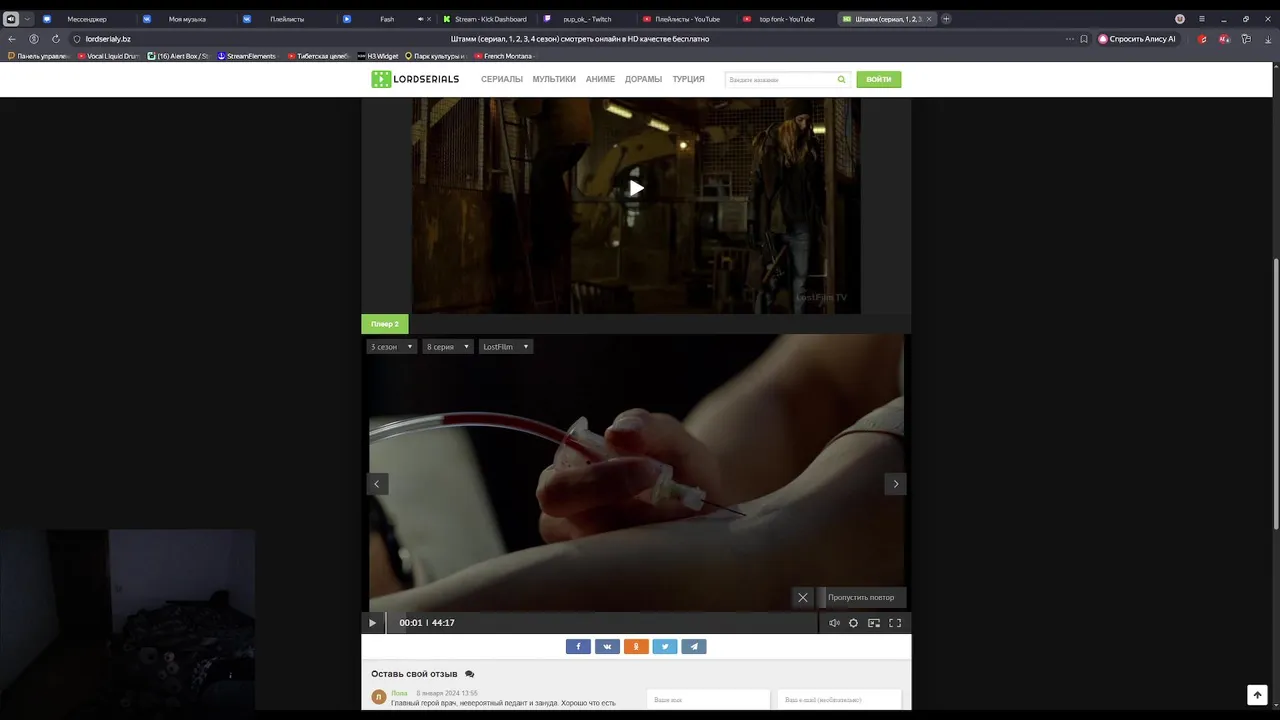
Task: Open the 'Мультики' menu item
Action: tap(554, 79)
